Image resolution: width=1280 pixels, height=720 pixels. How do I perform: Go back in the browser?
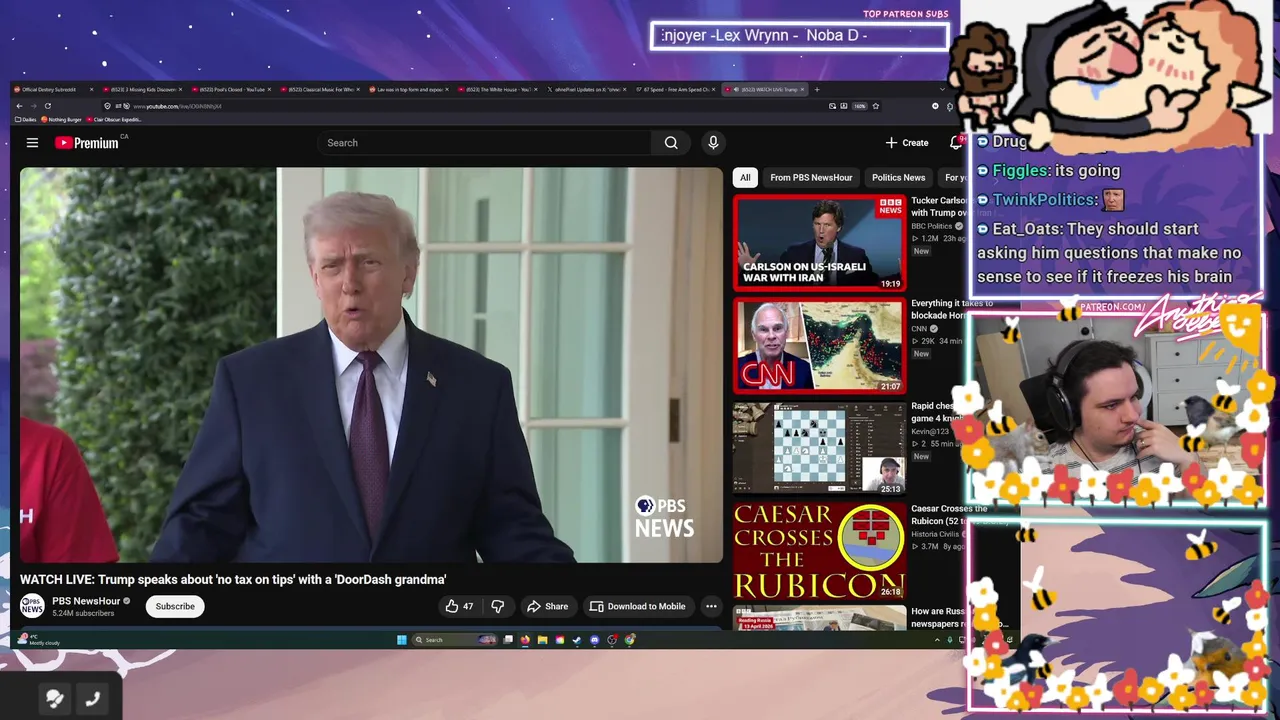tap(19, 106)
